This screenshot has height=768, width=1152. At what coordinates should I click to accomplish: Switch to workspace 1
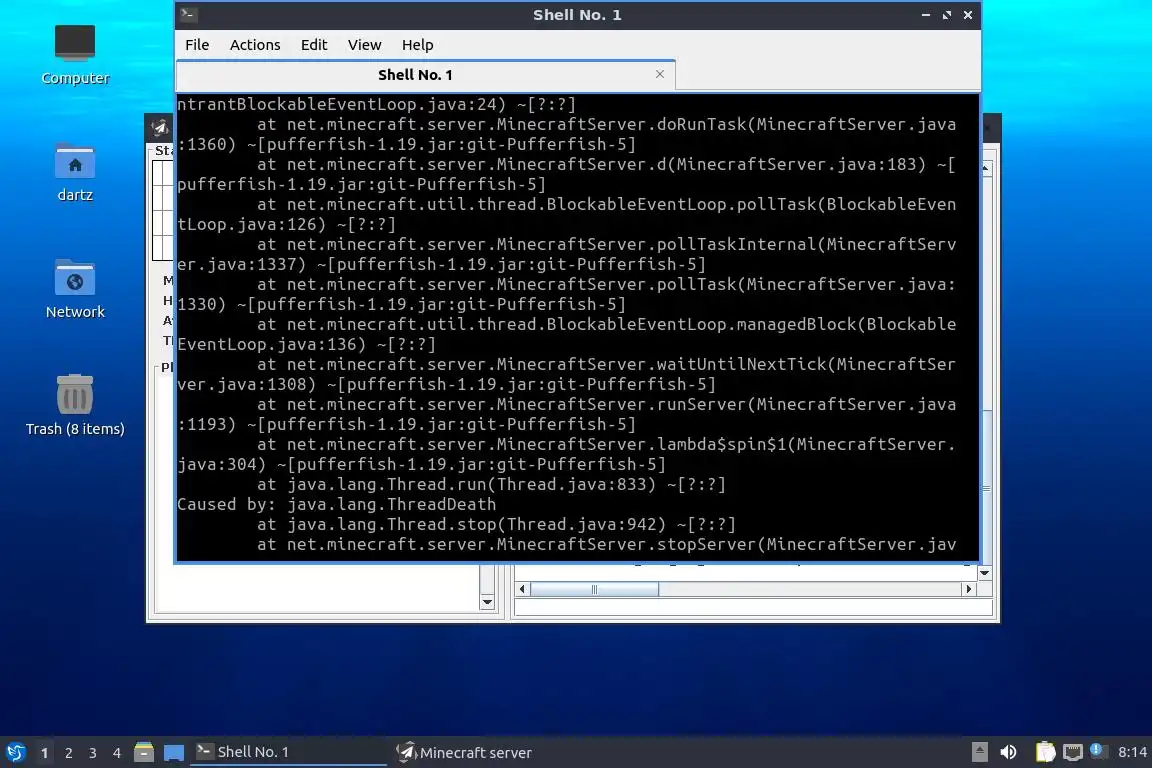pos(44,753)
